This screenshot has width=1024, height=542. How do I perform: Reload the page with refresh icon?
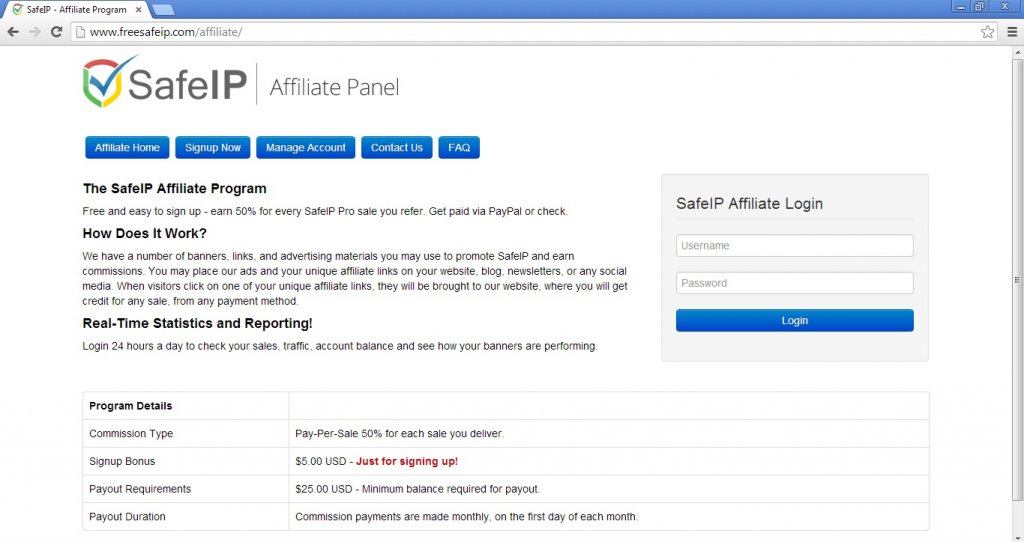tap(56, 31)
